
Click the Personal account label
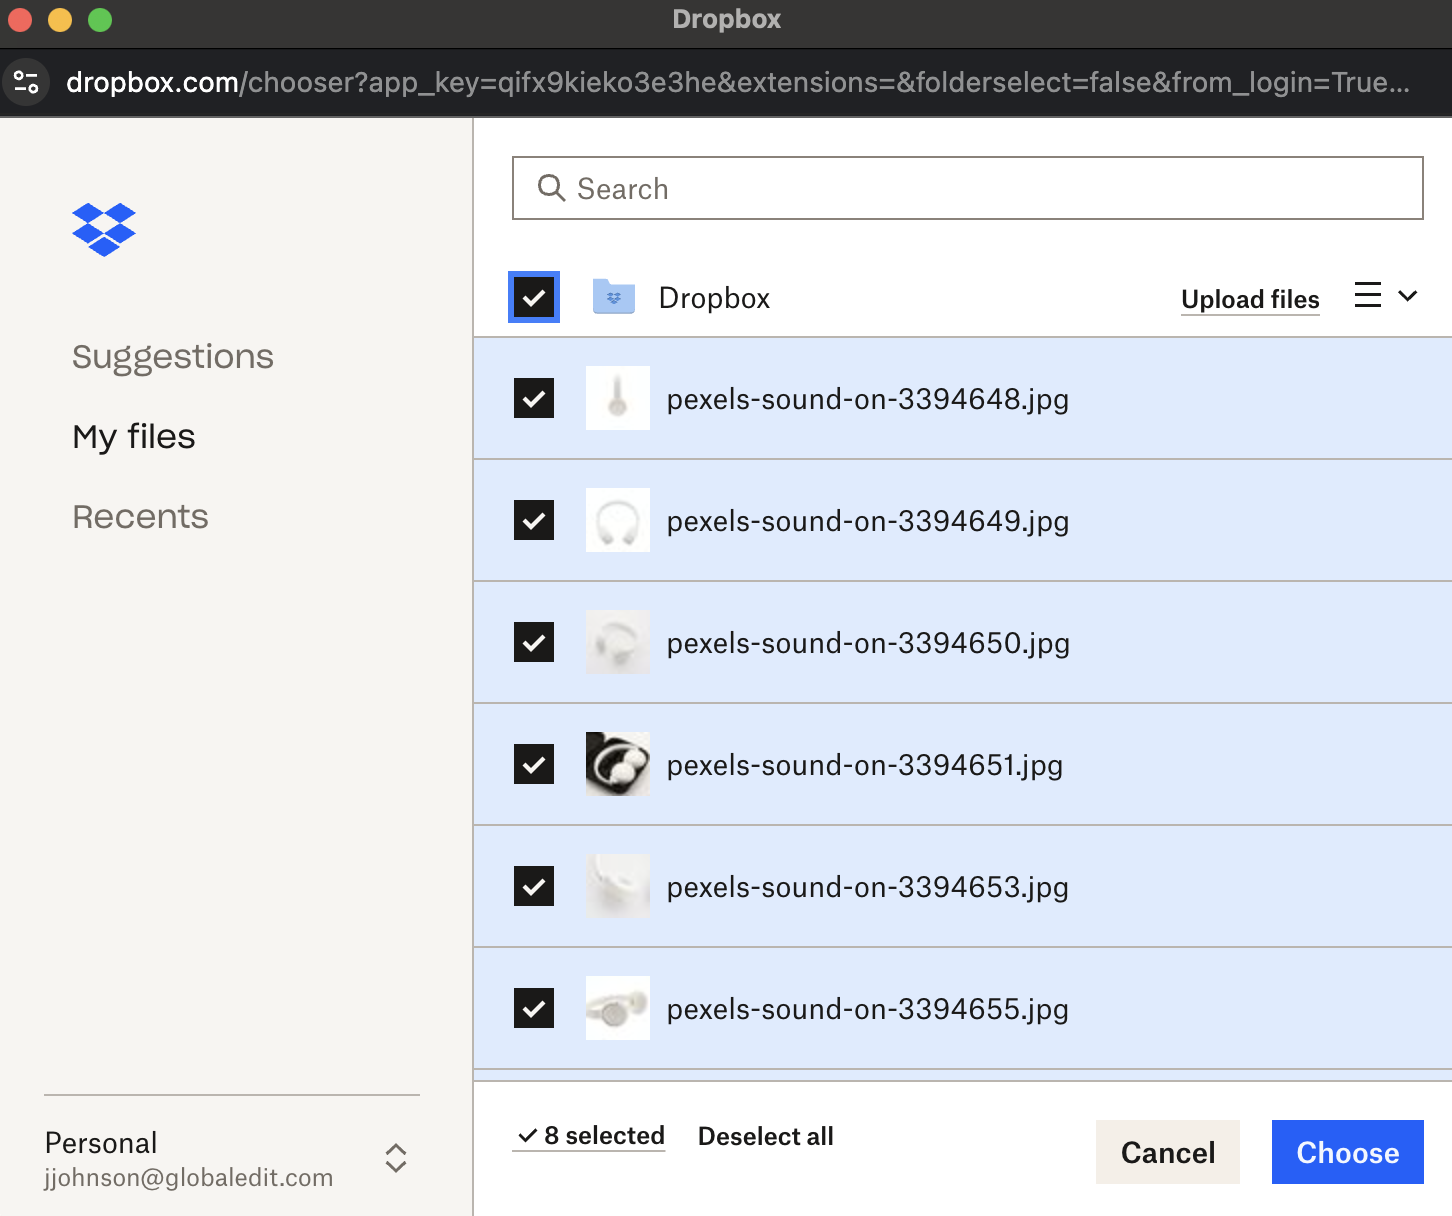coord(101,1143)
